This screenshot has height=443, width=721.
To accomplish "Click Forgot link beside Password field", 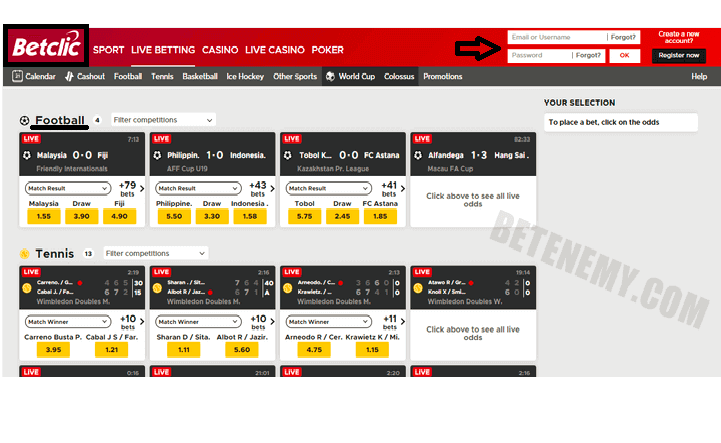I will click(588, 55).
